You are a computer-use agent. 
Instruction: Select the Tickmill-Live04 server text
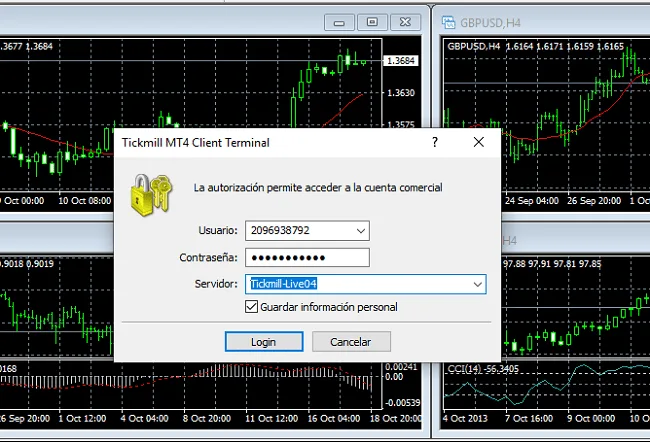[284, 284]
